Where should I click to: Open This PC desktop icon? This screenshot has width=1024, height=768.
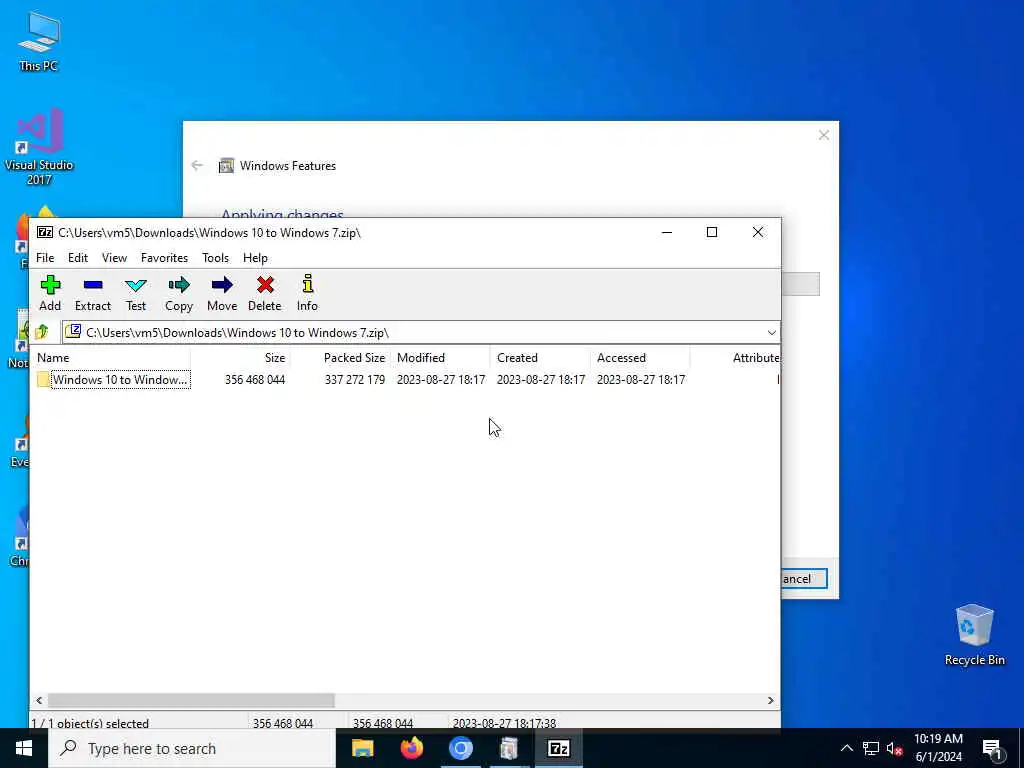coord(39,40)
